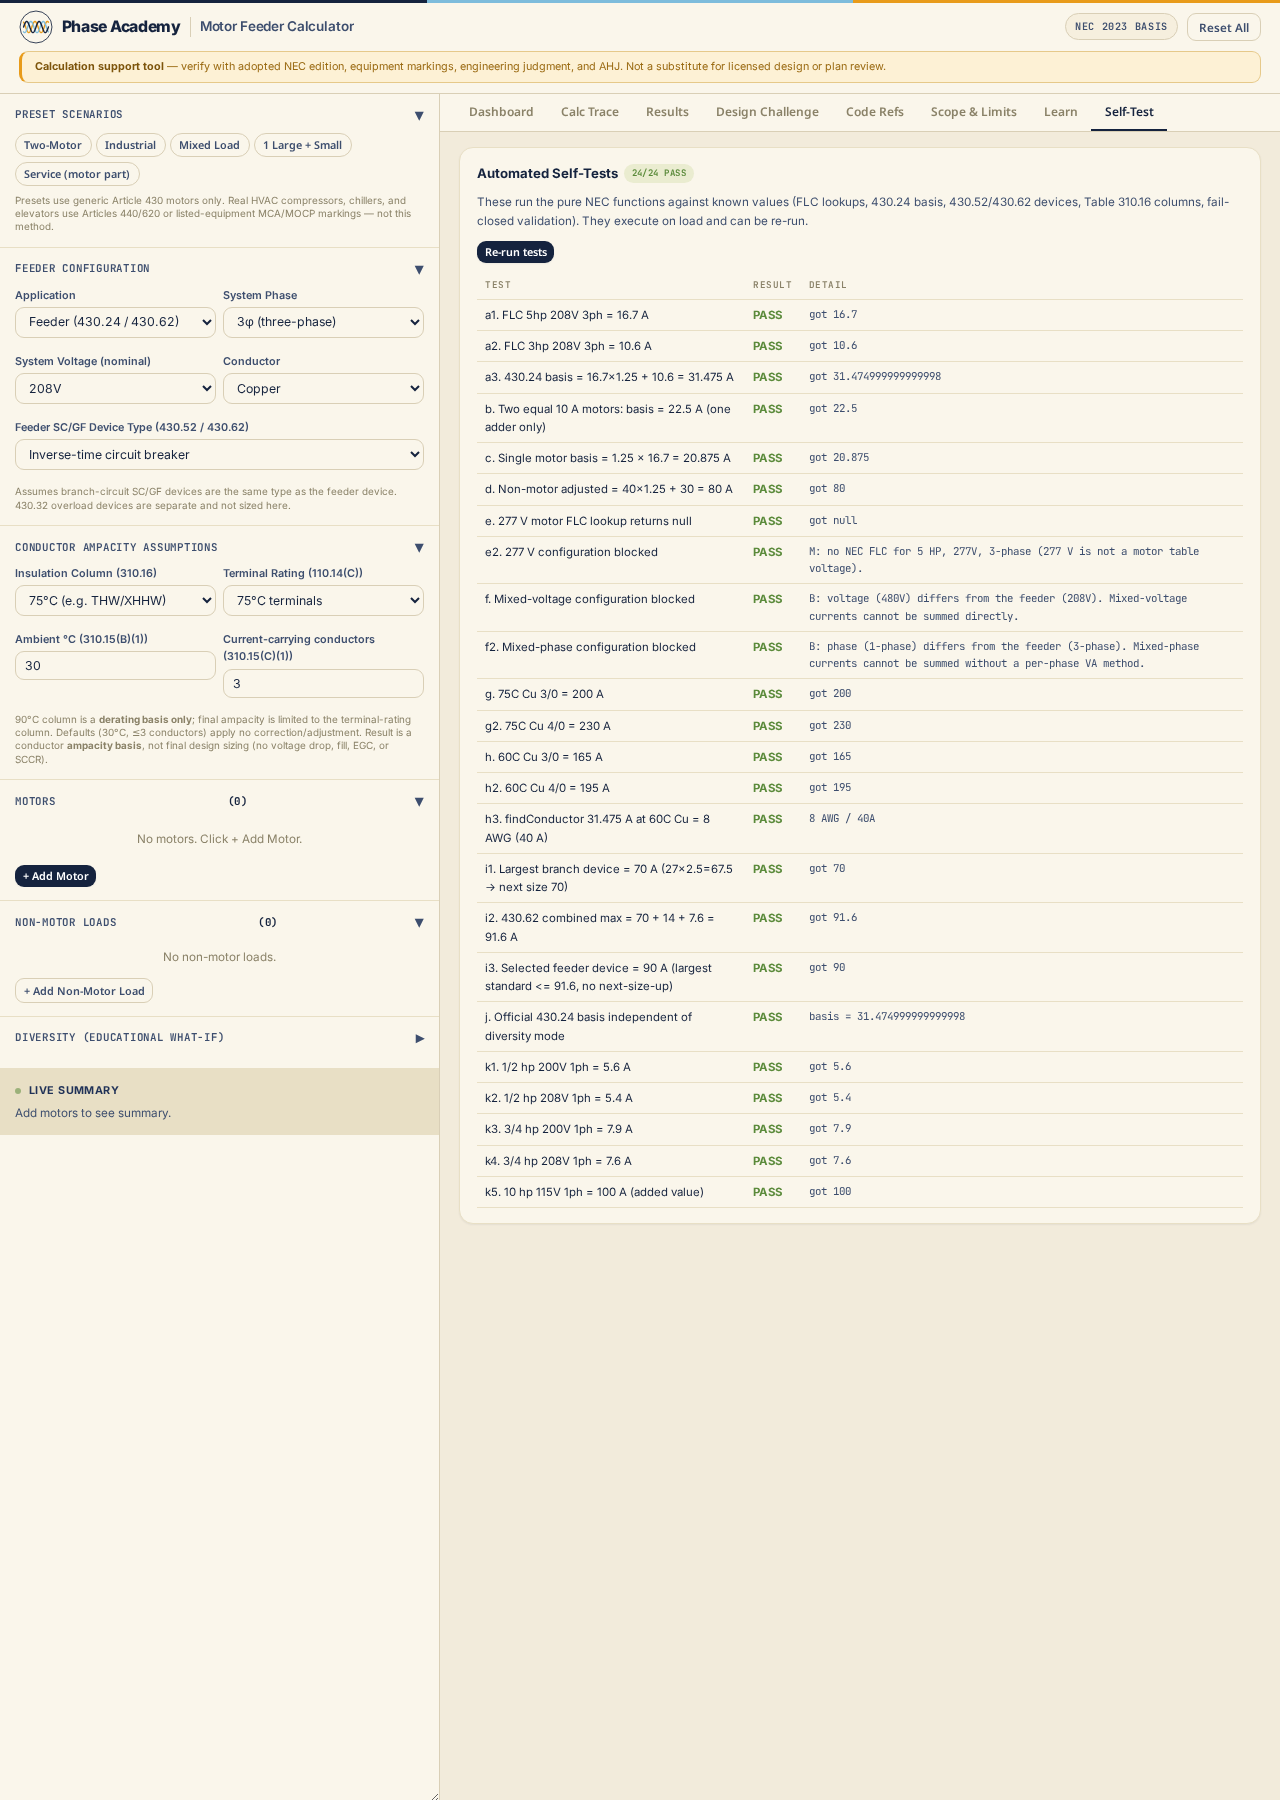
Task: Collapse the Motors section
Action: 419,802
